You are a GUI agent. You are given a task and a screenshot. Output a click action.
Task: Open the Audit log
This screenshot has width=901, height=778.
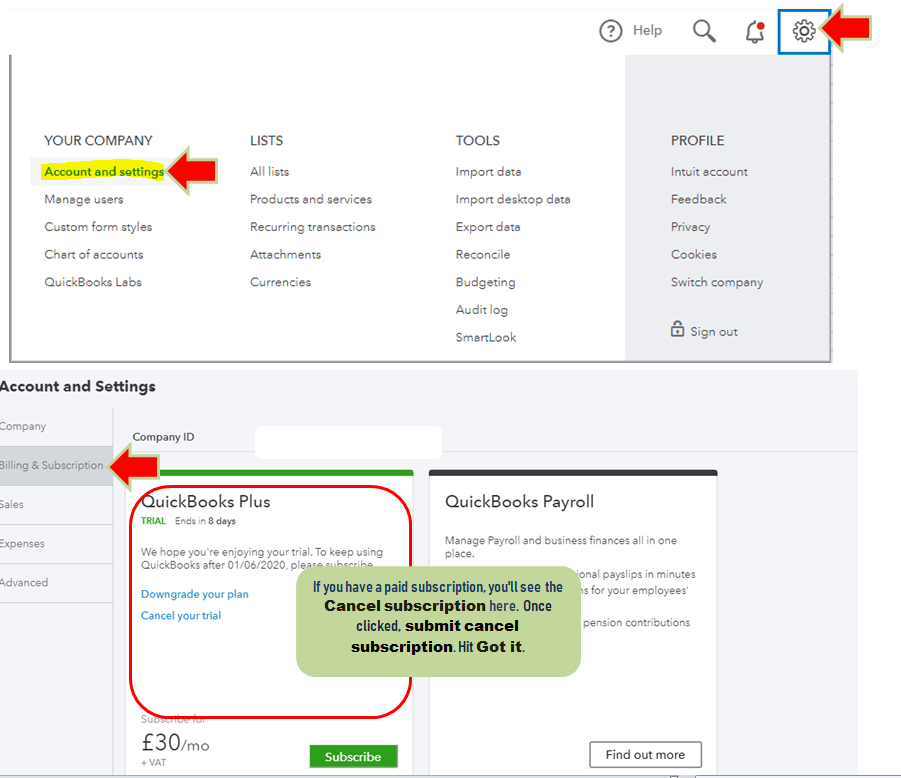[x=482, y=310]
